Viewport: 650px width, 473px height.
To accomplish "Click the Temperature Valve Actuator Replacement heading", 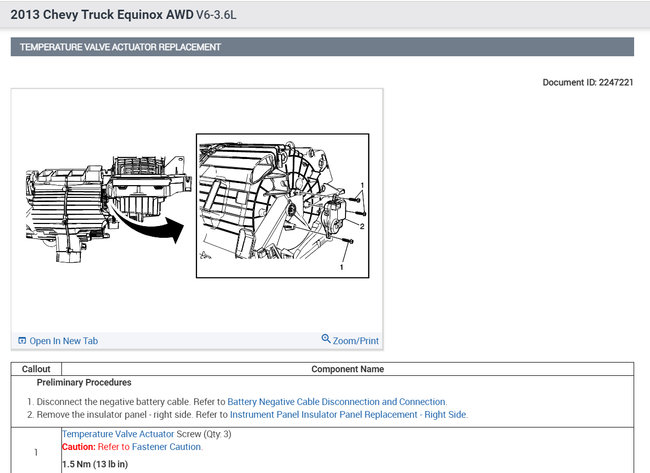I will coord(120,47).
